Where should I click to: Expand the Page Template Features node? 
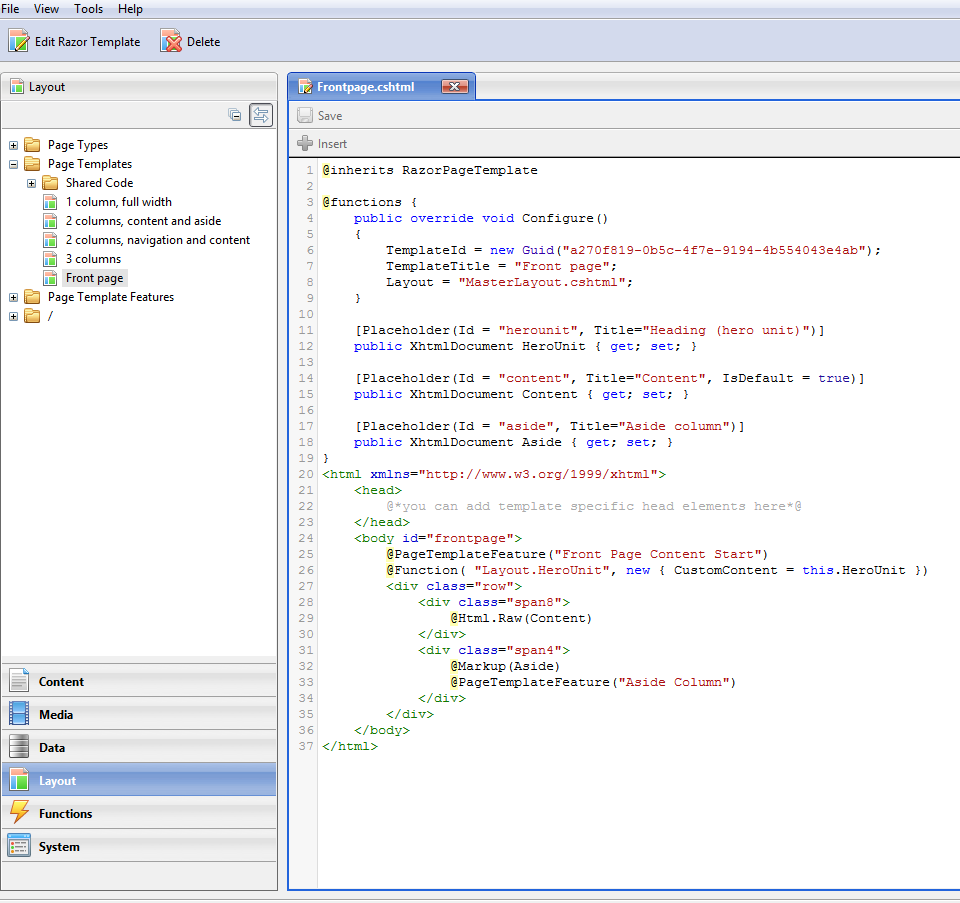coord(12,296)
